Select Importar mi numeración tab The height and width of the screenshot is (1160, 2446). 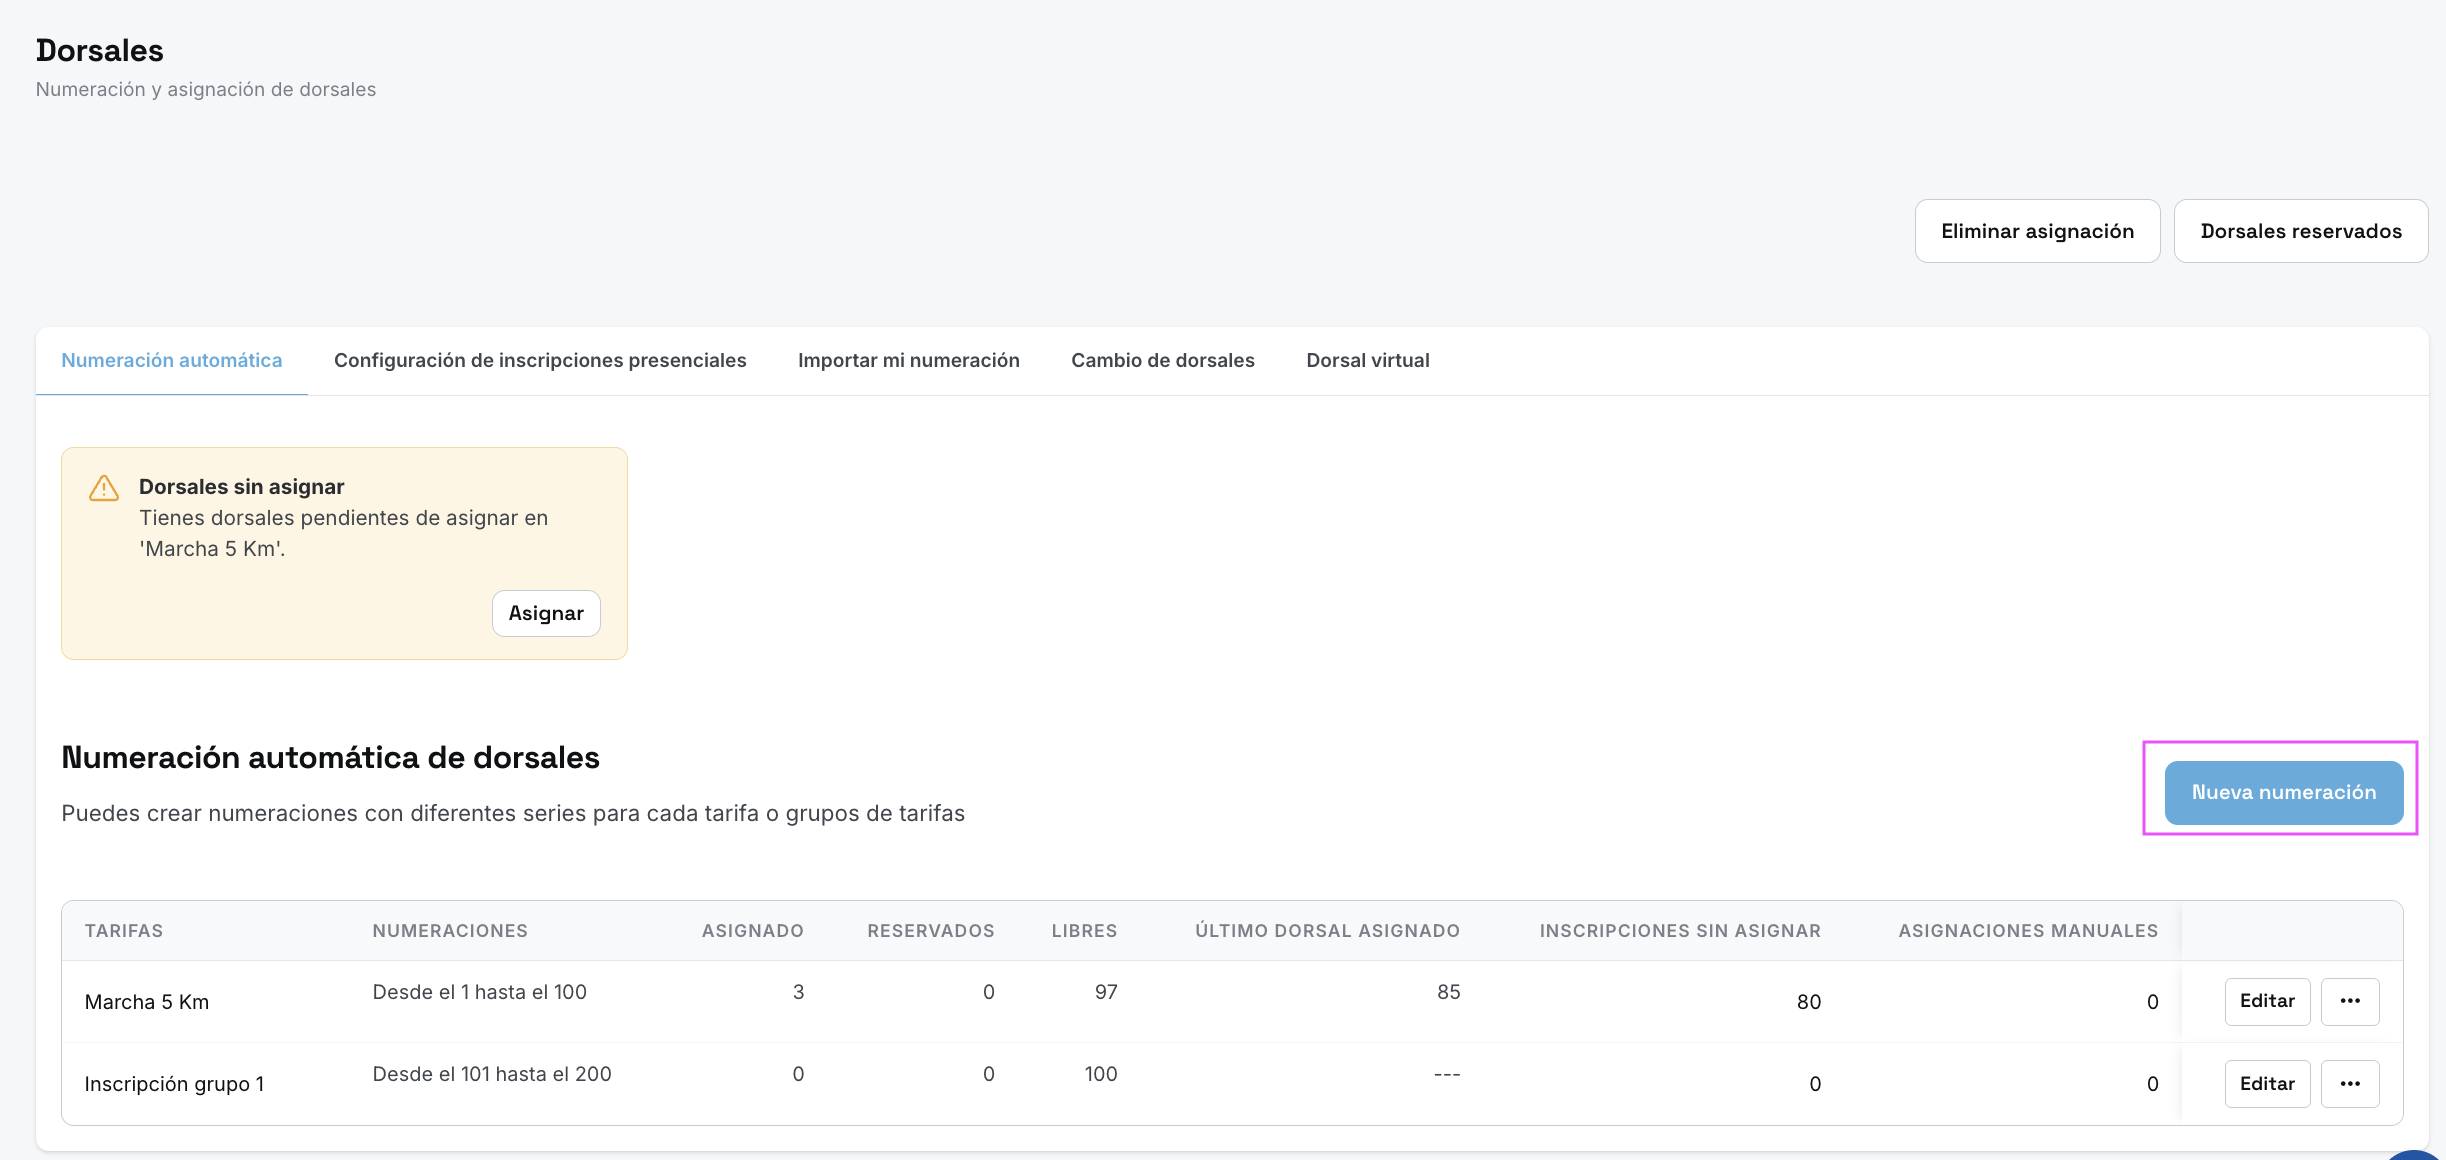(909, 360)
